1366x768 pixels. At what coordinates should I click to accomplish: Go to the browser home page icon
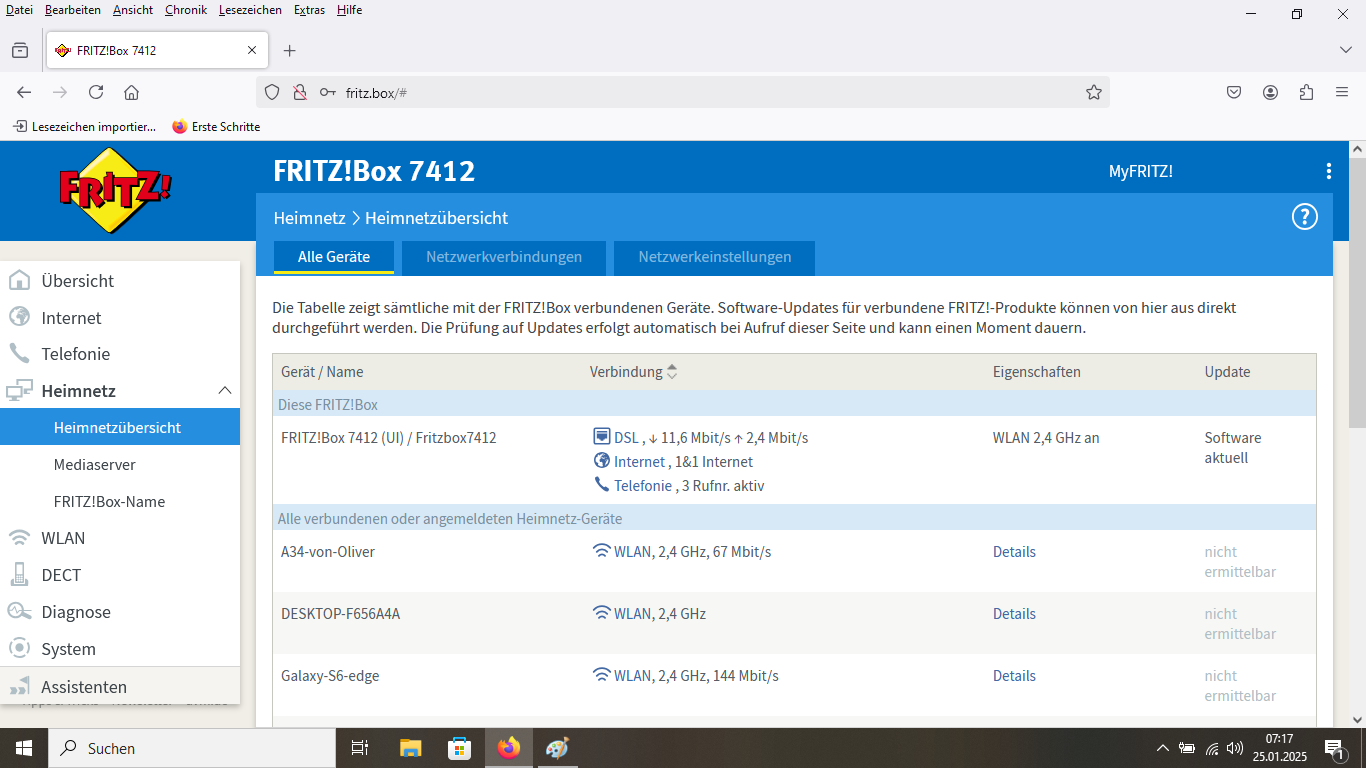pos(131,92)
